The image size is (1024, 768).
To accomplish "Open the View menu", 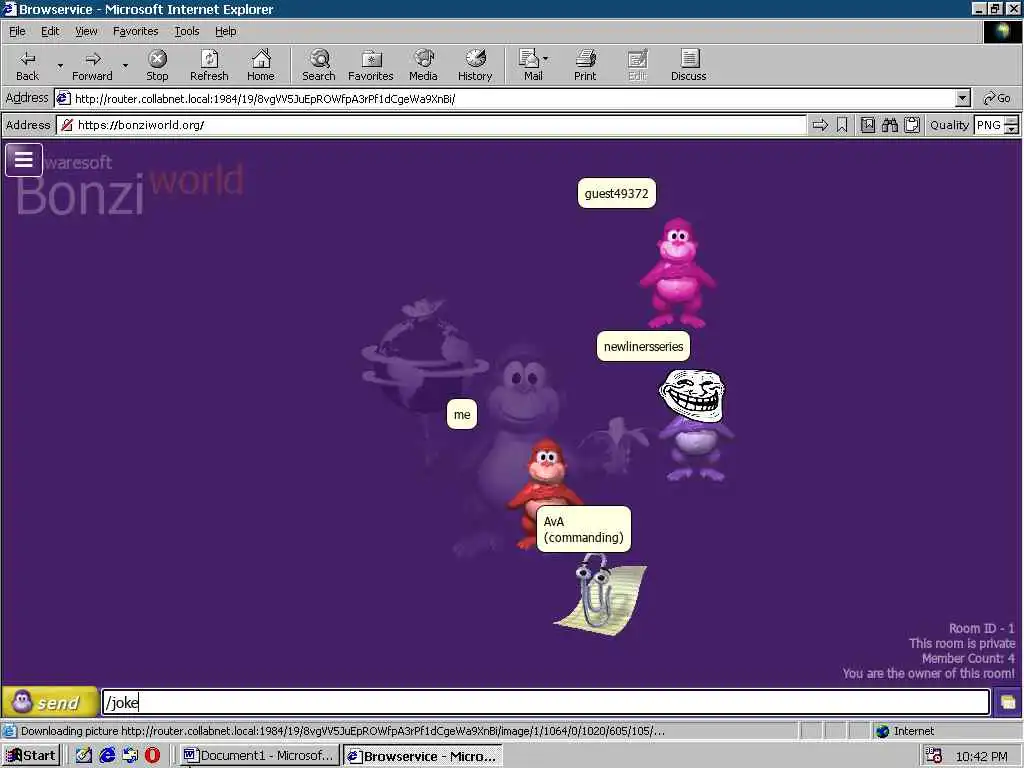I will [x=86, y=31].
